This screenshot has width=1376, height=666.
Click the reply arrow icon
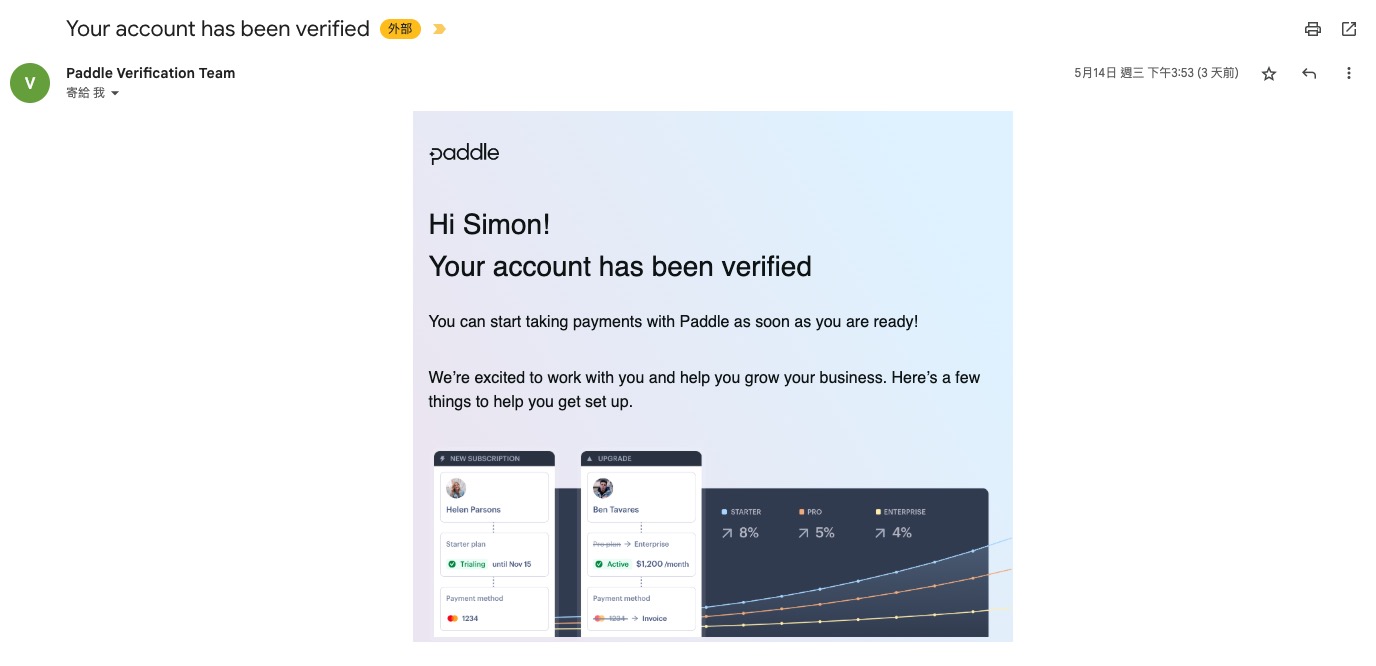(1309, 73)
